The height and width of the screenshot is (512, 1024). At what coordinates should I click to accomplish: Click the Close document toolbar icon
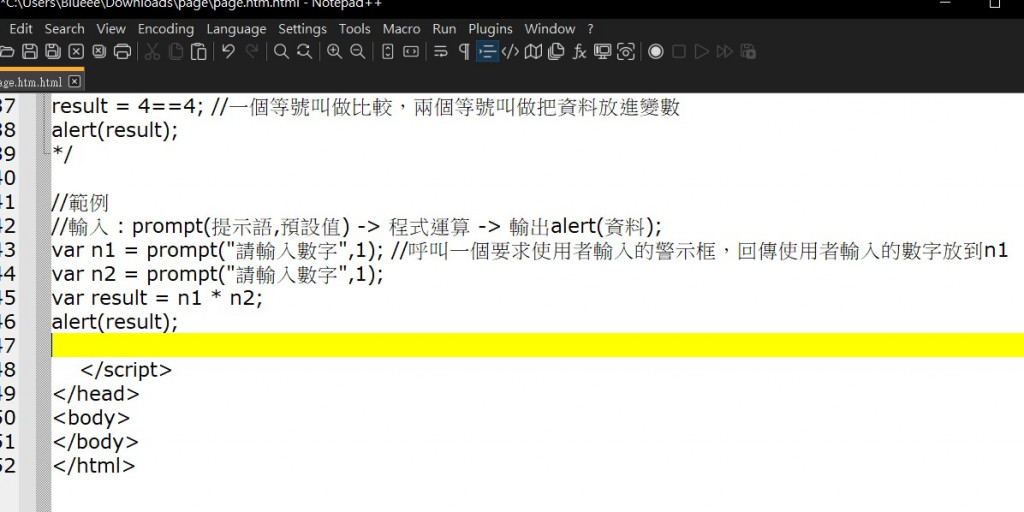click(76, 52)
